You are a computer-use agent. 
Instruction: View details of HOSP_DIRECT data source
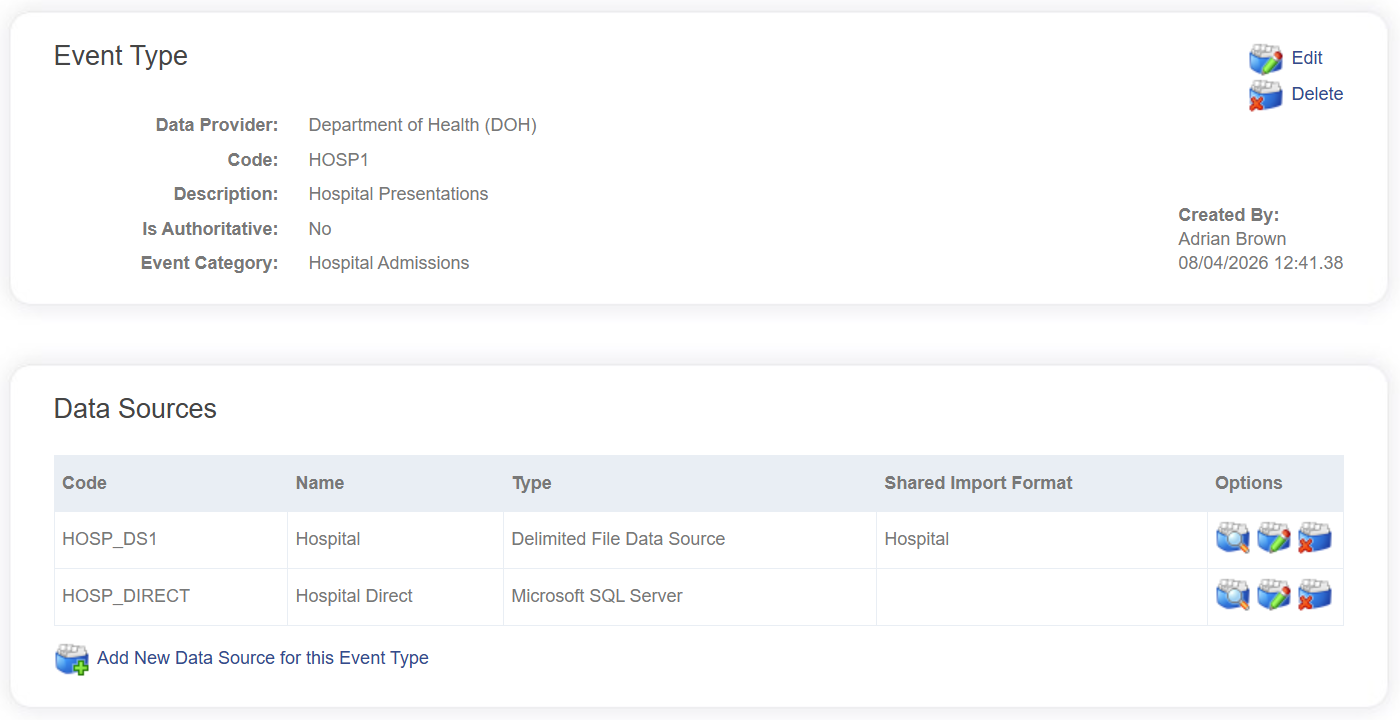click(1232, 596)
